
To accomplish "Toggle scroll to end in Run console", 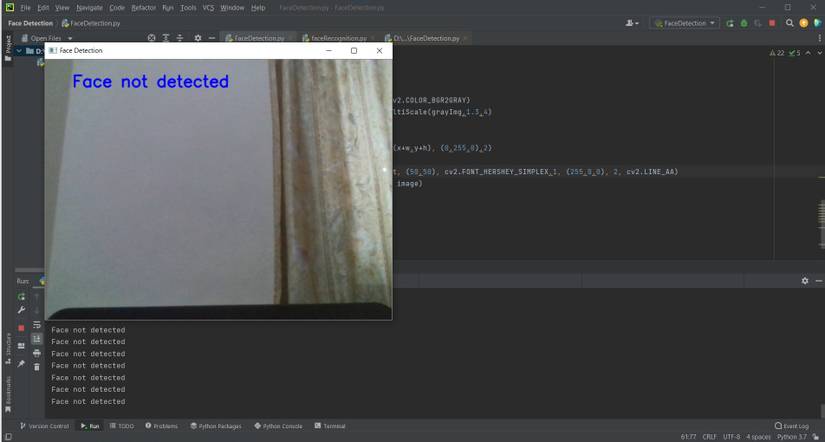I will pyautogui.click(x=37, y=339).
